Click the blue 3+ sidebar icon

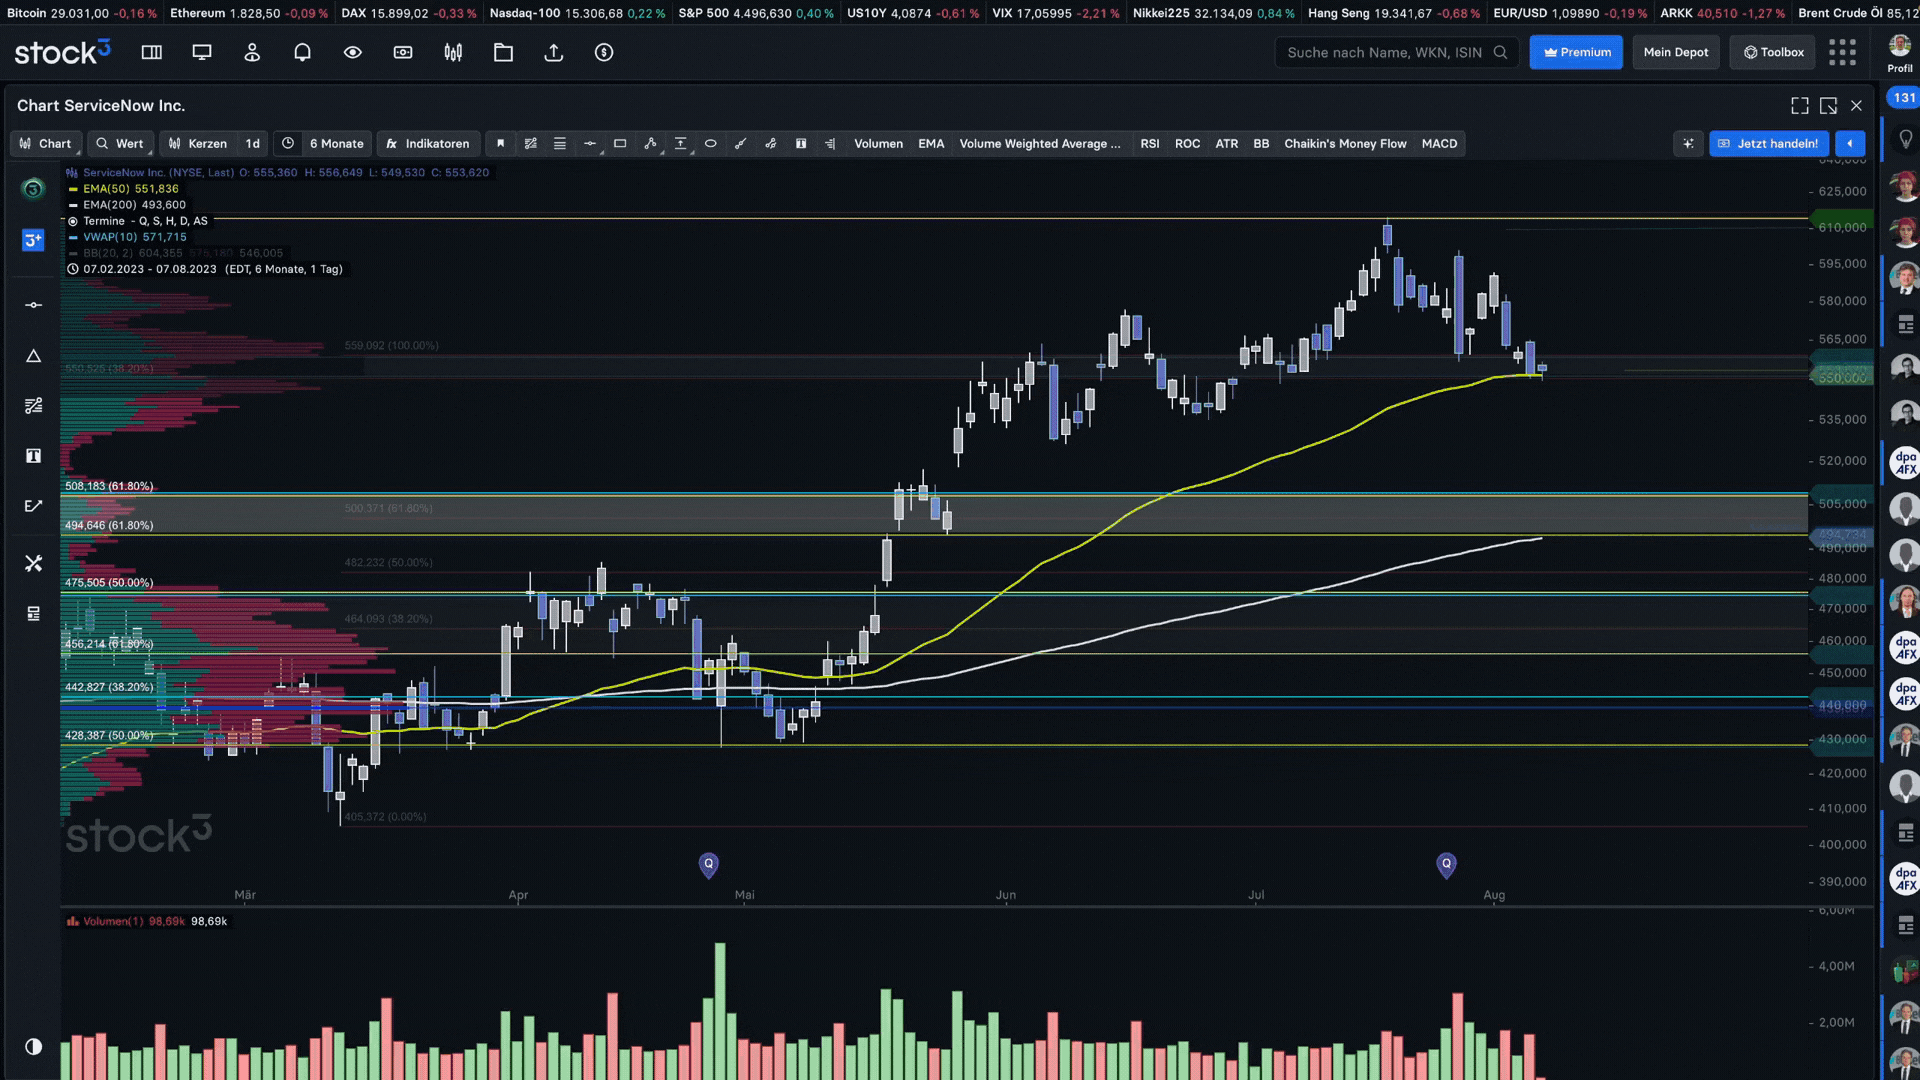(x=33, y=240)
